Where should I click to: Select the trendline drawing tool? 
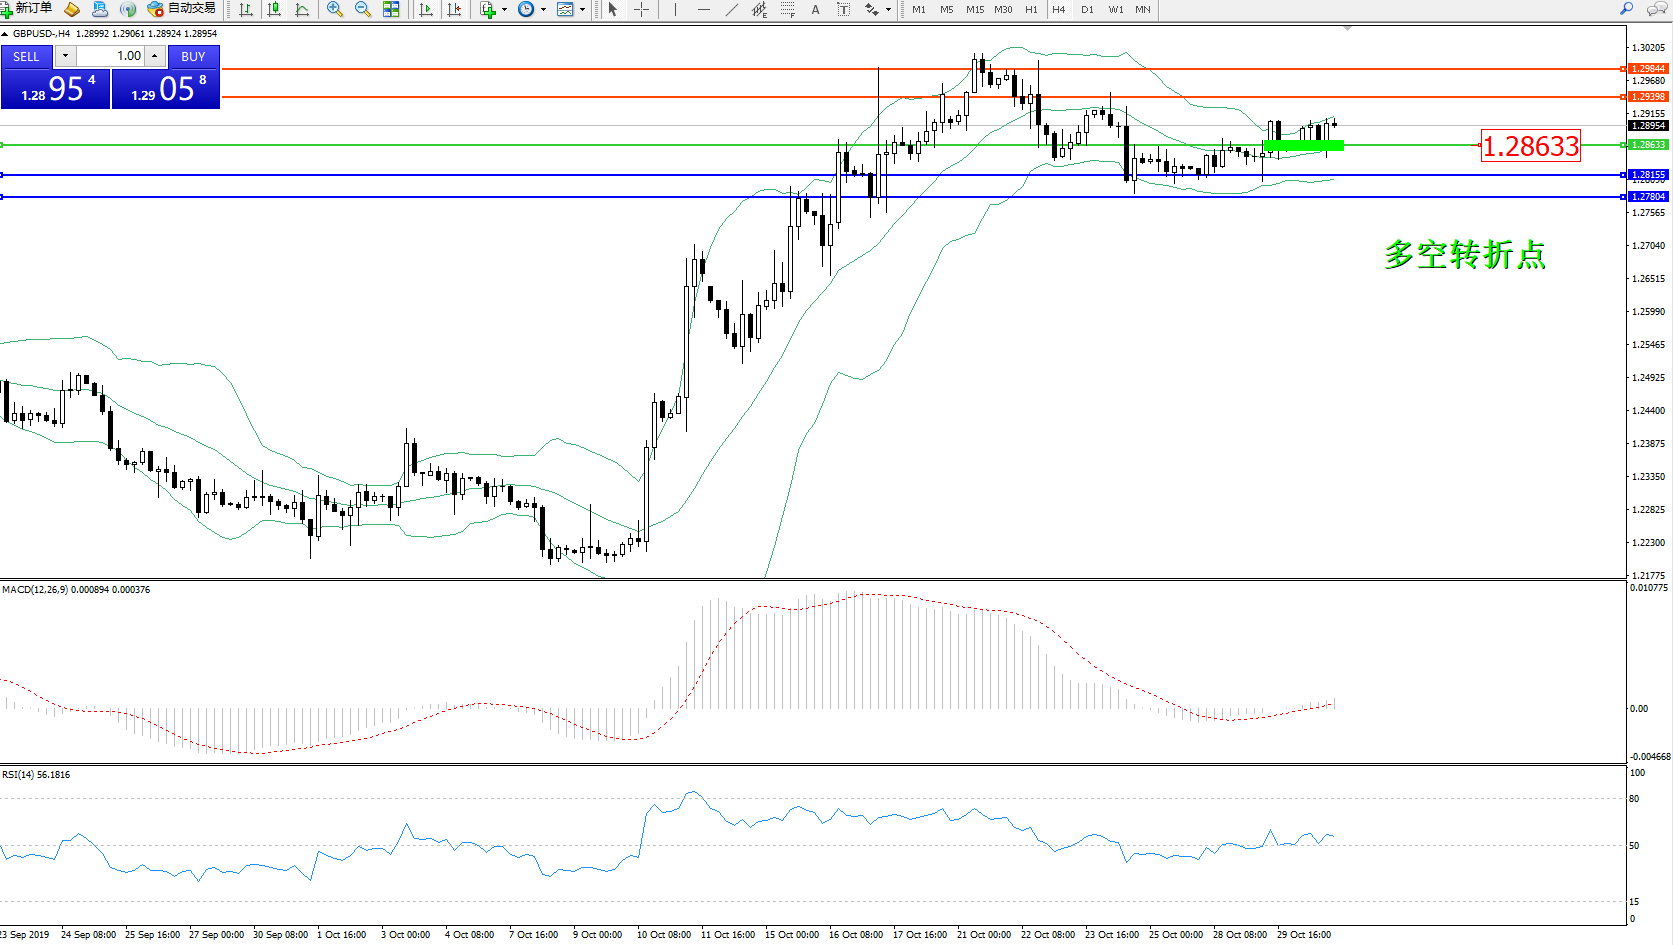tap(732, 9)
